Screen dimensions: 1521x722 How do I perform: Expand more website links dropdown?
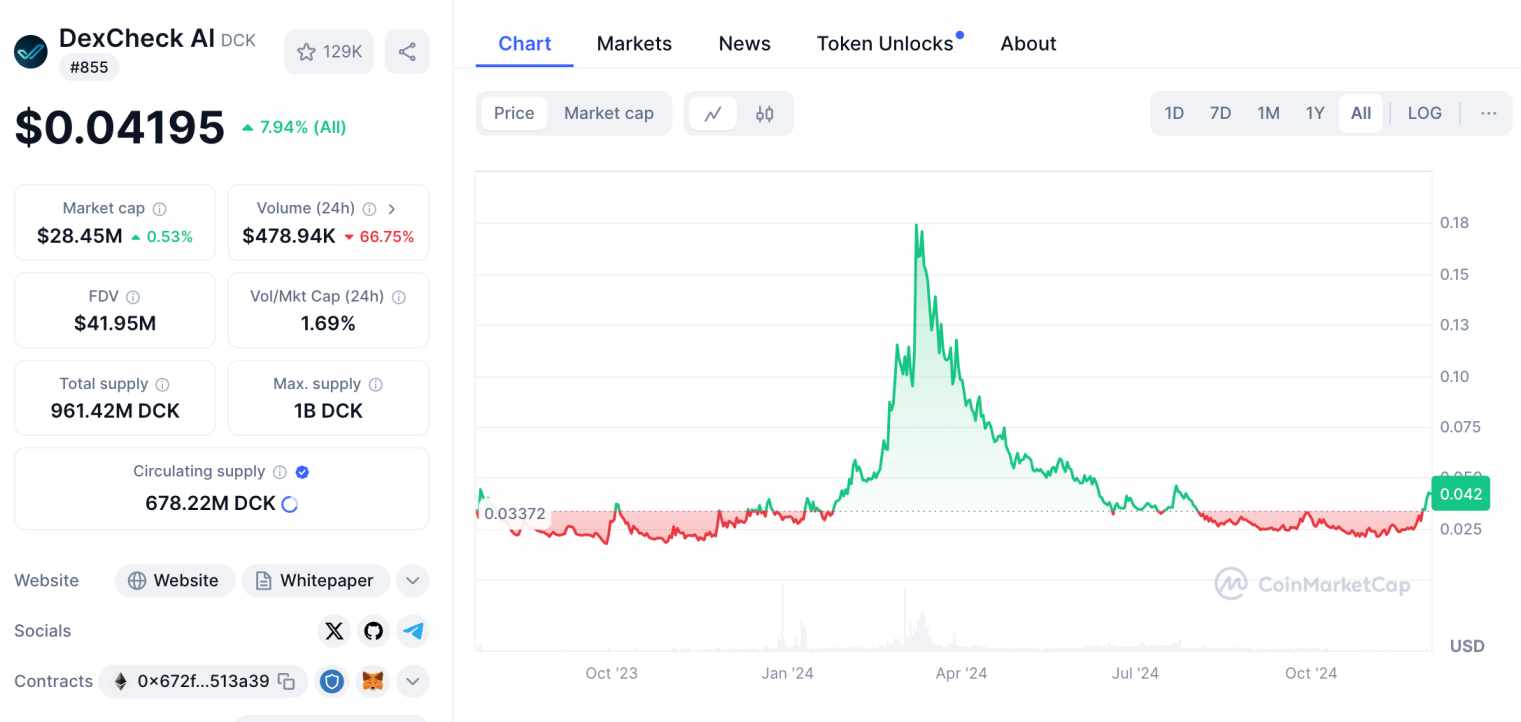click(x=413, y=581)
